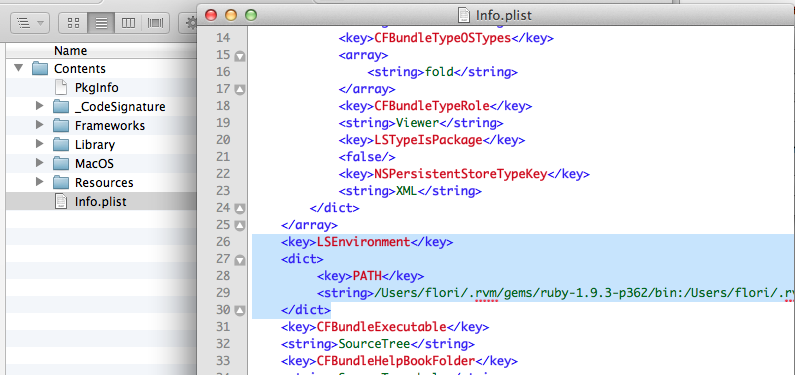This screenshot has width=795, height=375.
Task: Switch Finder to list view
Action: coord(101,23)
